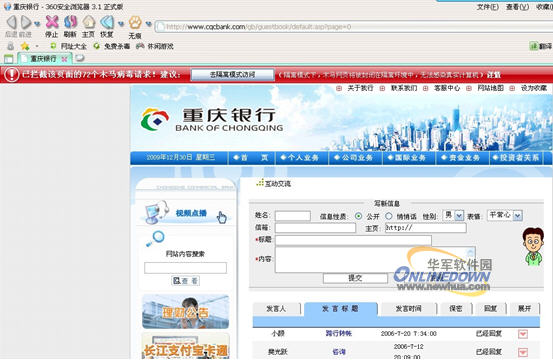Click the 提交 submit button
The width and height of the screenshot is (553, 360).
click(x=355, y=278)
